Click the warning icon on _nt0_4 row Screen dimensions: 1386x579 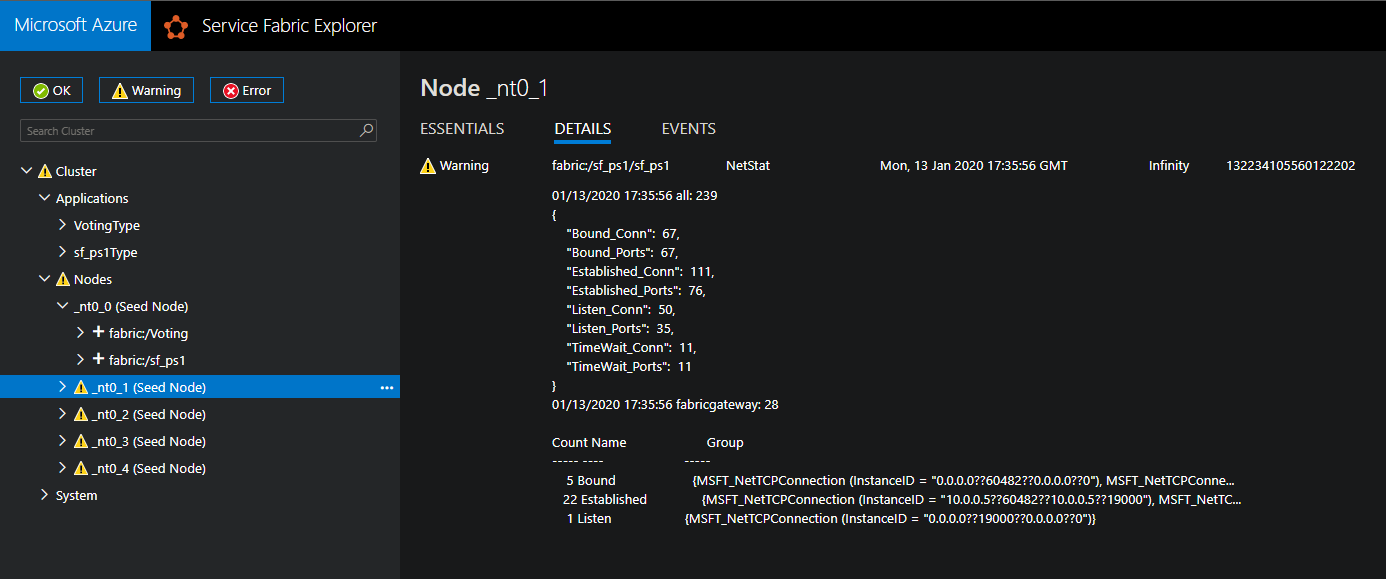click(81, 469)
